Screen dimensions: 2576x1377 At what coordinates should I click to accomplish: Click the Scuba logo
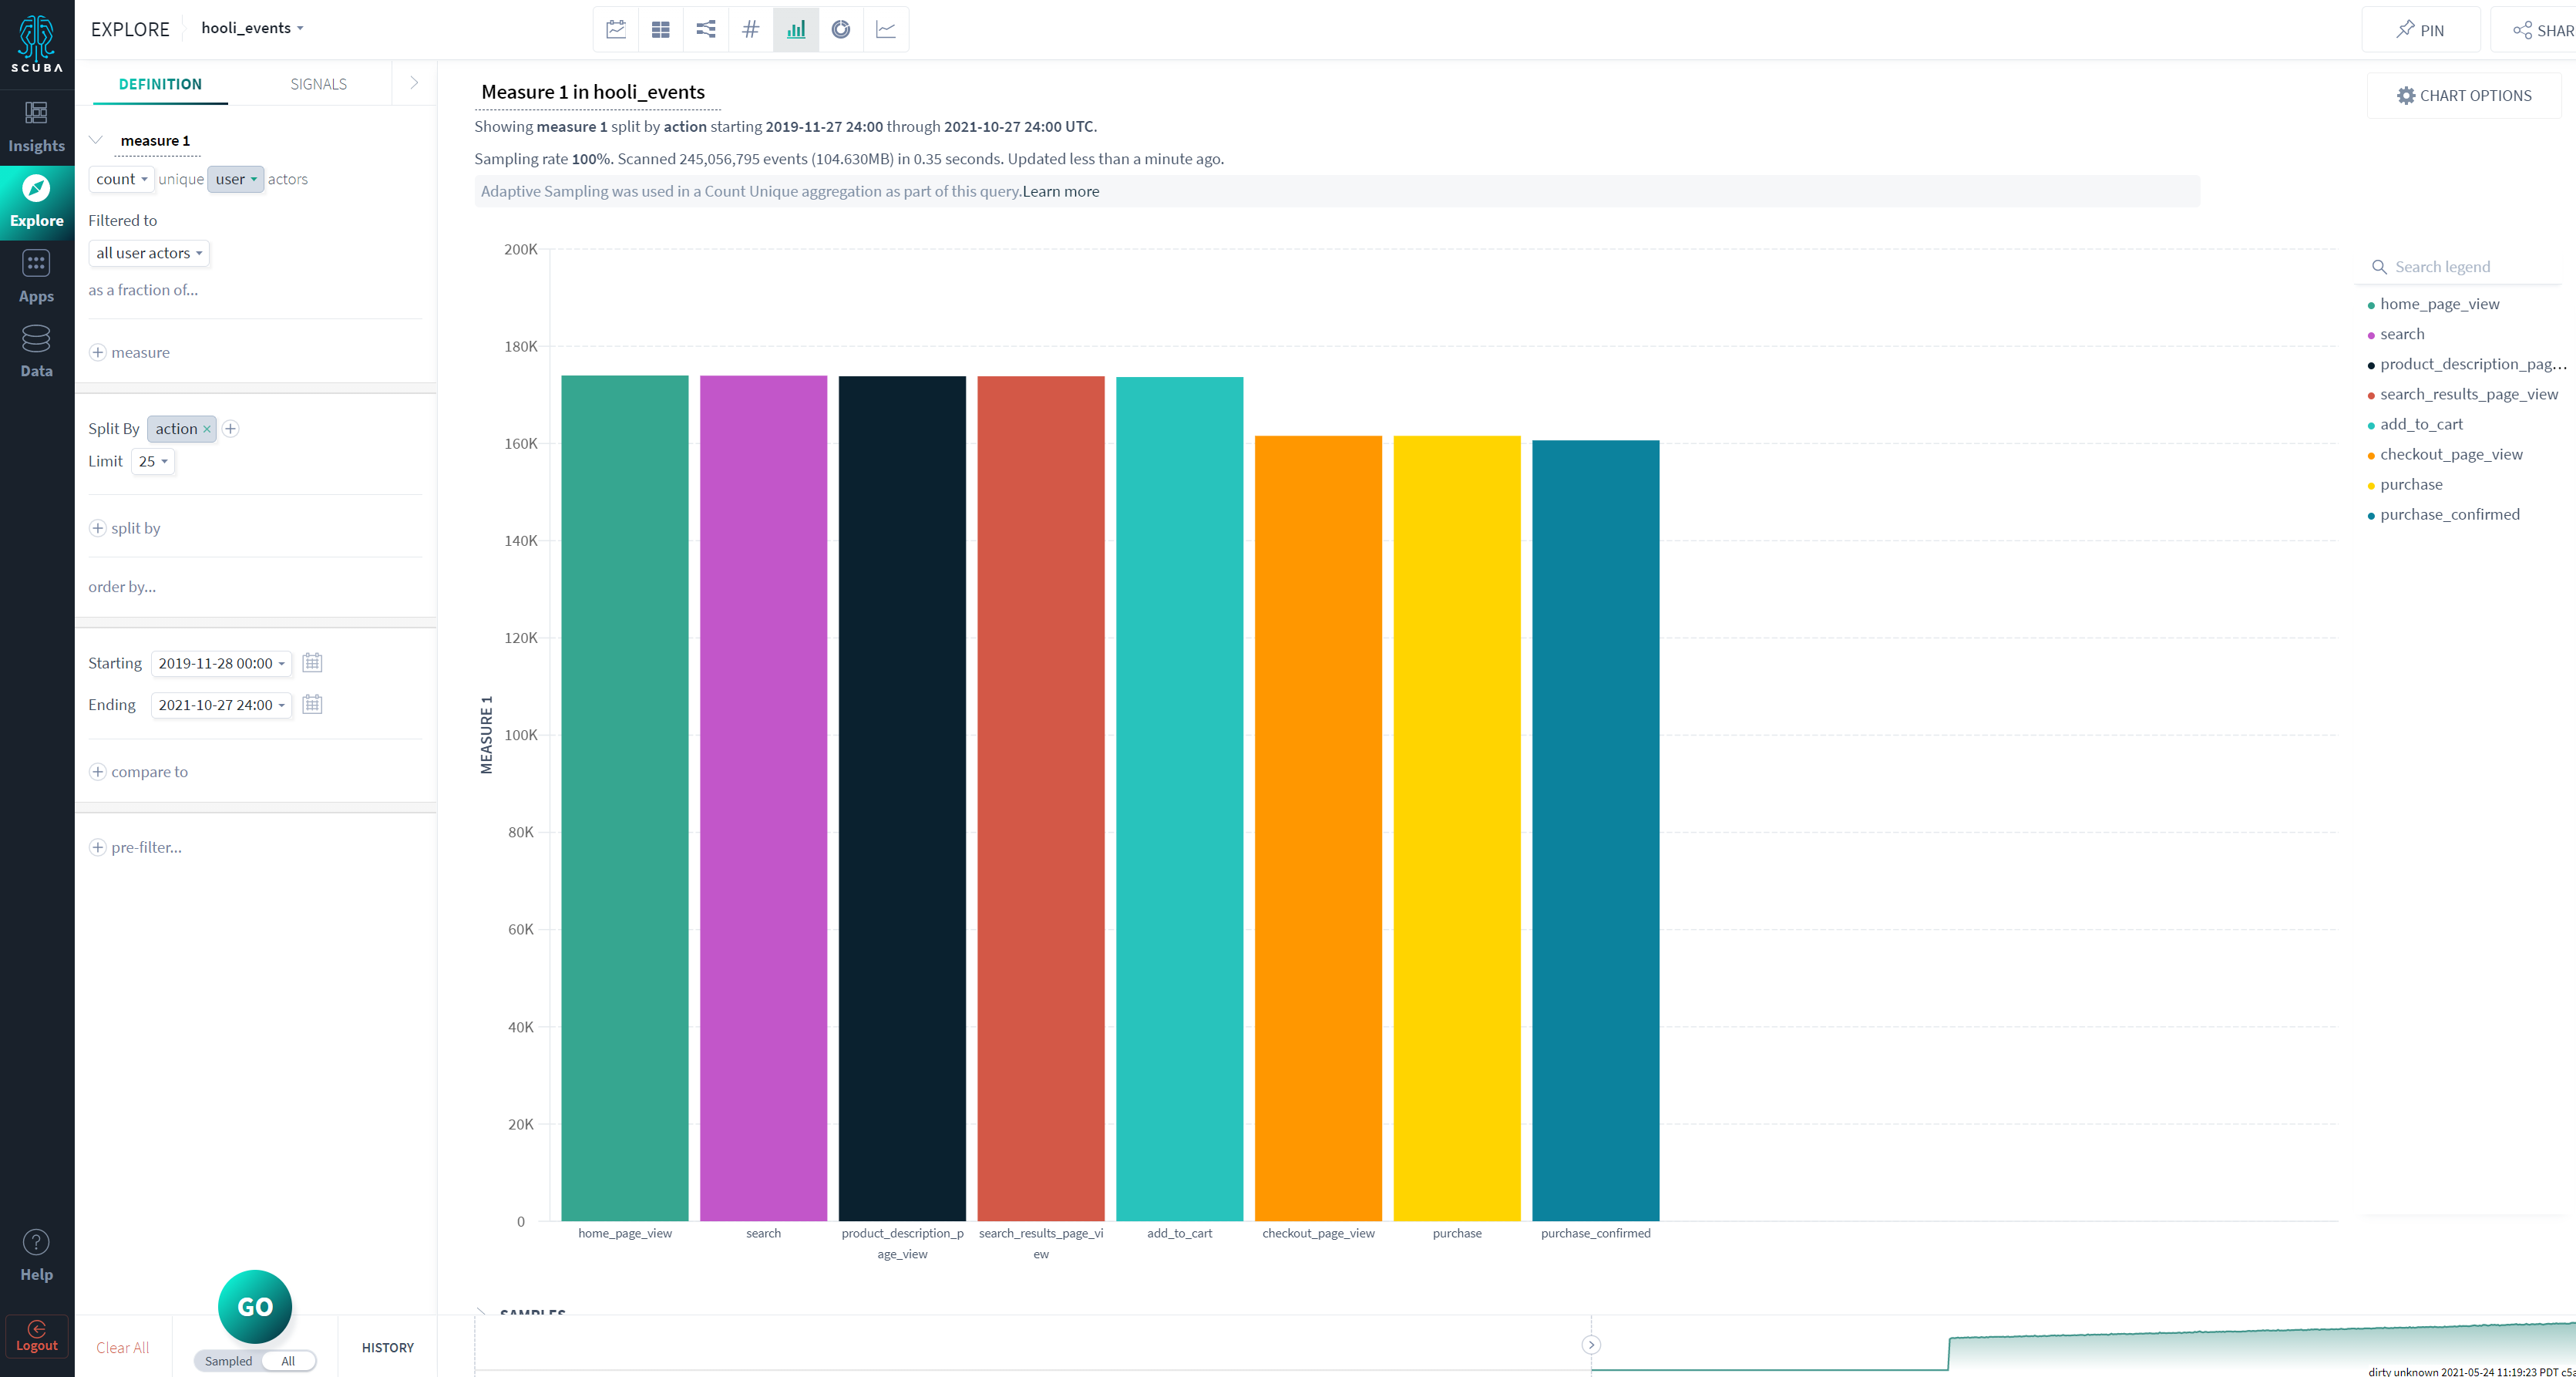[37, 43]
